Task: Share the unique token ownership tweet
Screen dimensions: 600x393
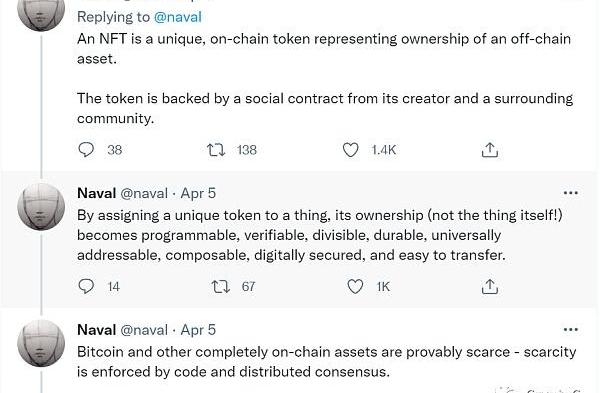Action: pyautogui.click(x=490, y=286)
